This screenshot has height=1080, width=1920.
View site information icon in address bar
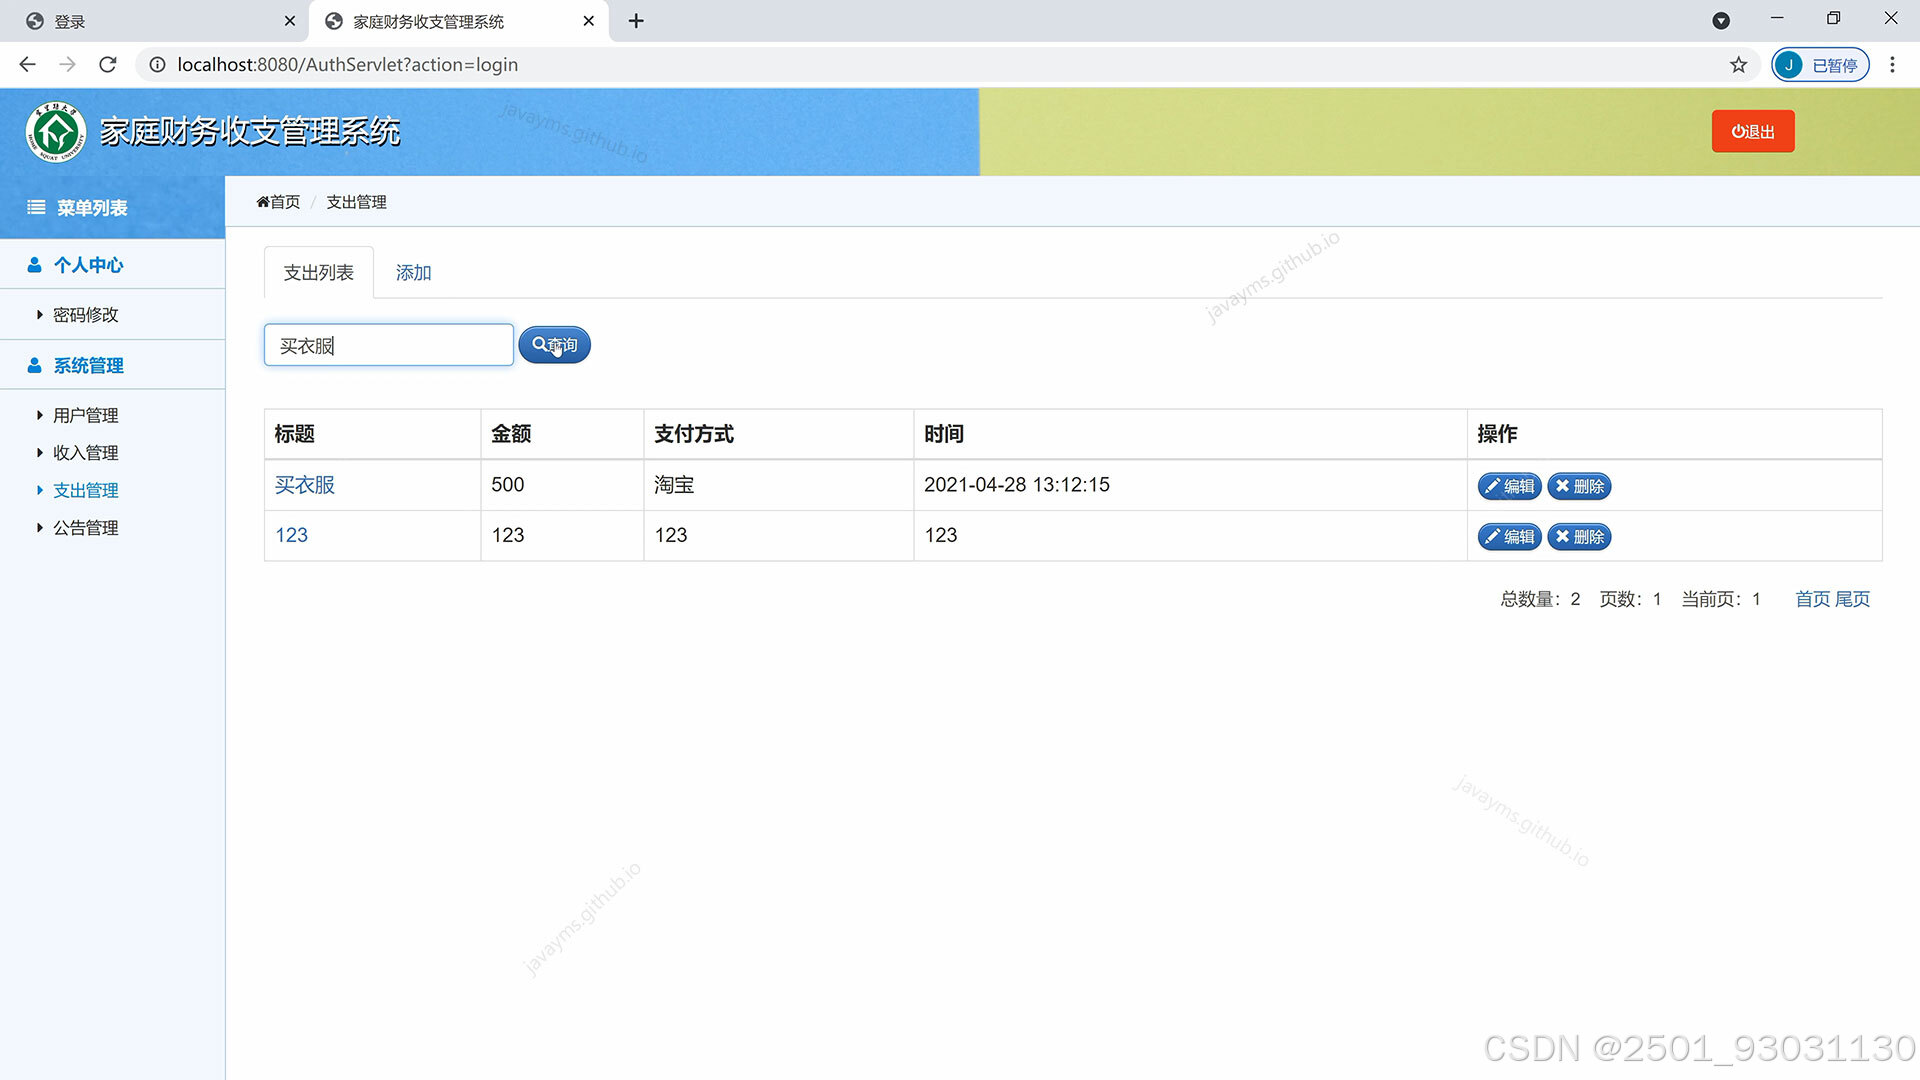coord(157,65)
